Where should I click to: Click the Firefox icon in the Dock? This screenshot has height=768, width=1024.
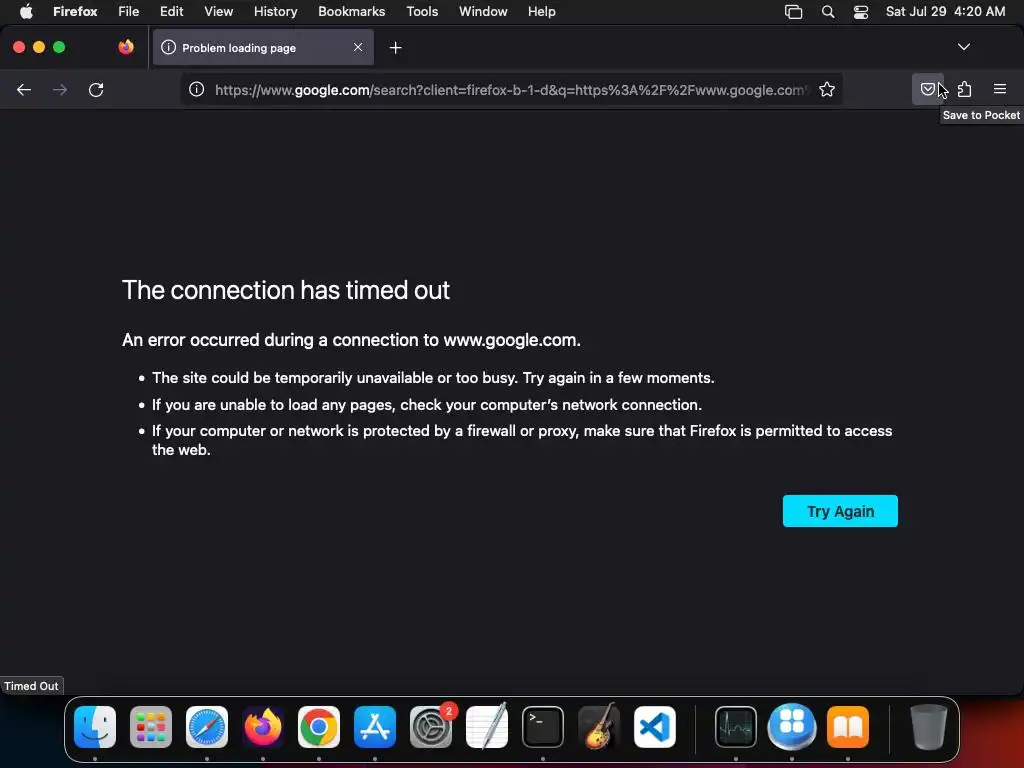pos(263,727)
